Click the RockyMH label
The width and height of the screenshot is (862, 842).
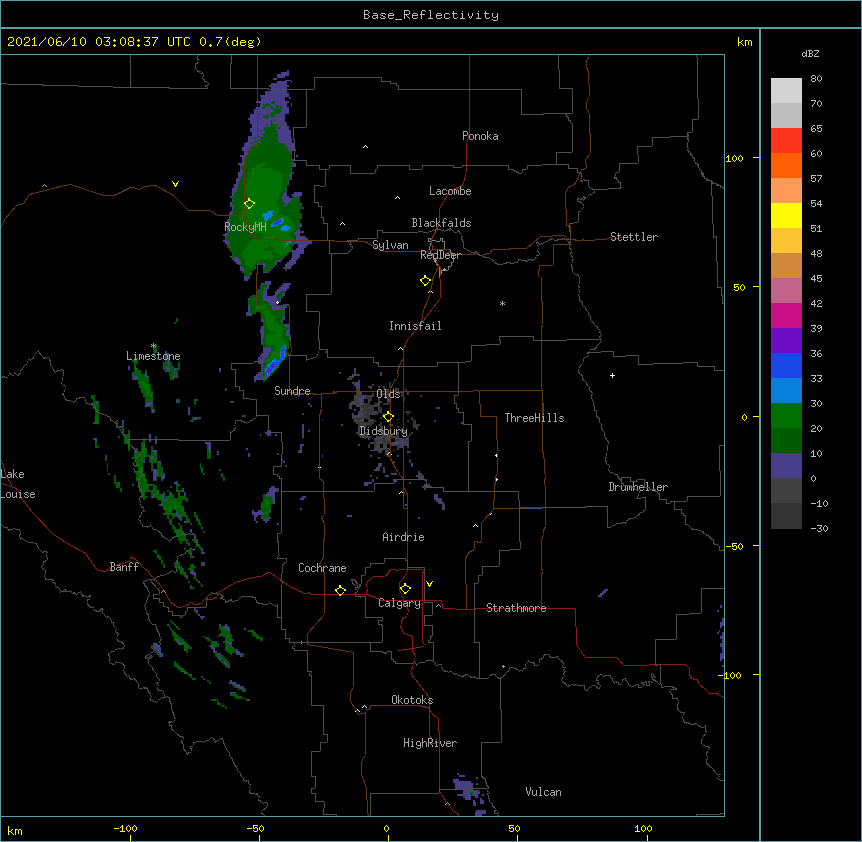245,227
